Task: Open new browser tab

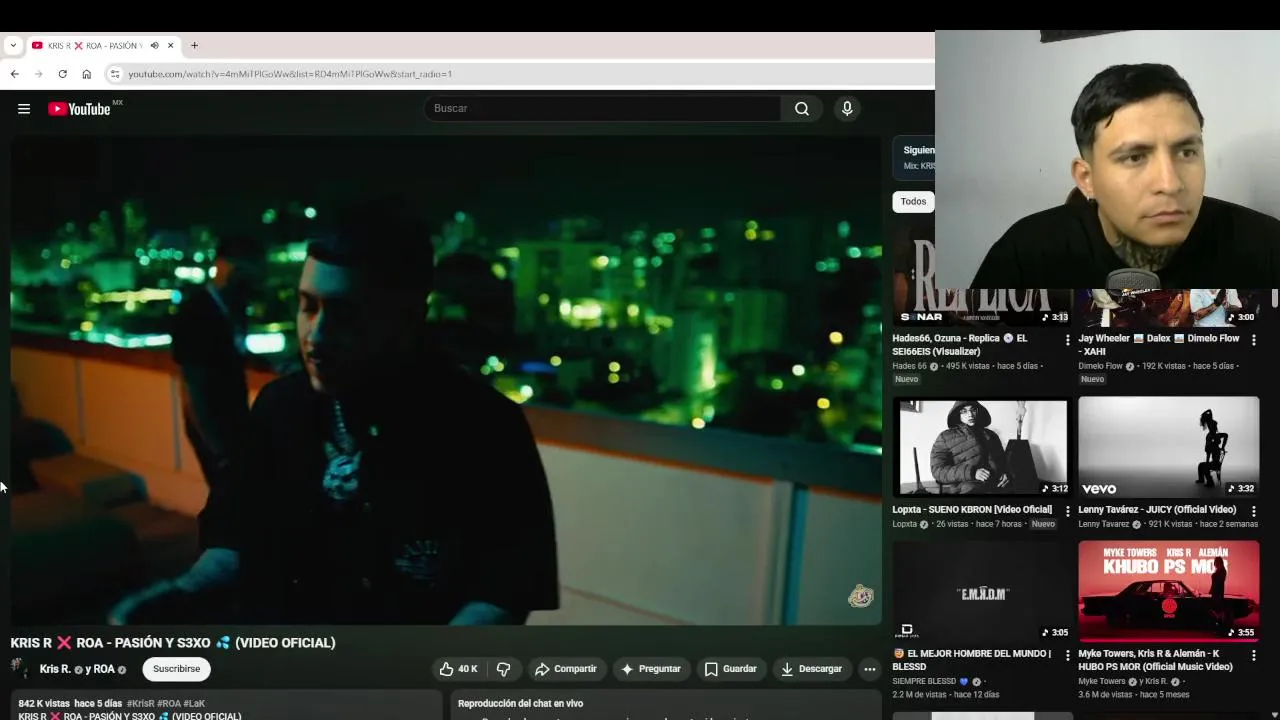Action: tap(194, 45)
